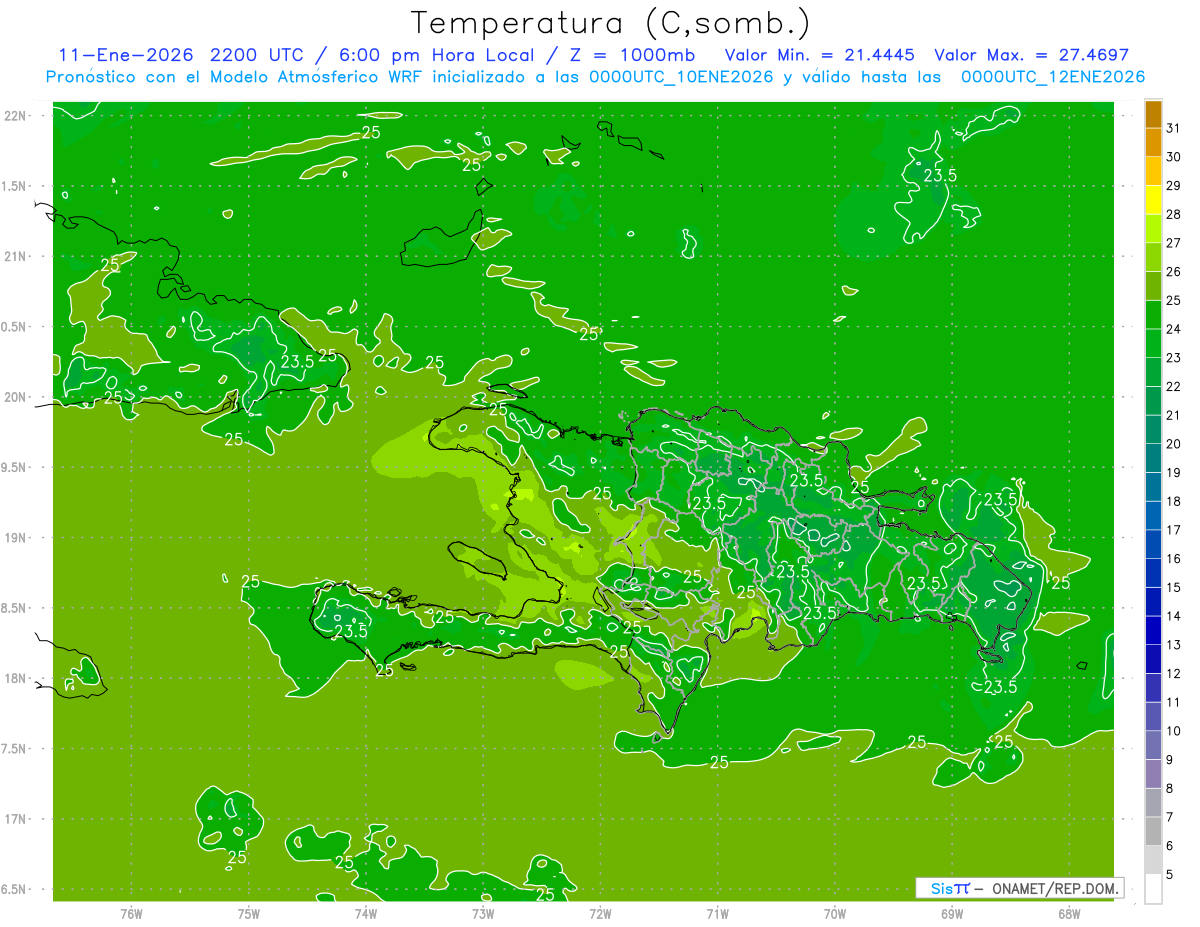Click the '21N' latitude label

pyautogui.click(x=16, y=257)
